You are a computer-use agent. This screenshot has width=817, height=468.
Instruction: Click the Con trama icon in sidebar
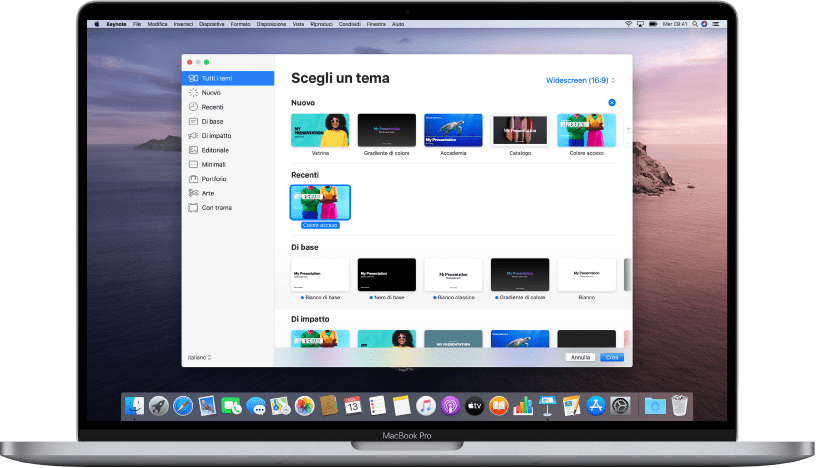click(193, 207)
